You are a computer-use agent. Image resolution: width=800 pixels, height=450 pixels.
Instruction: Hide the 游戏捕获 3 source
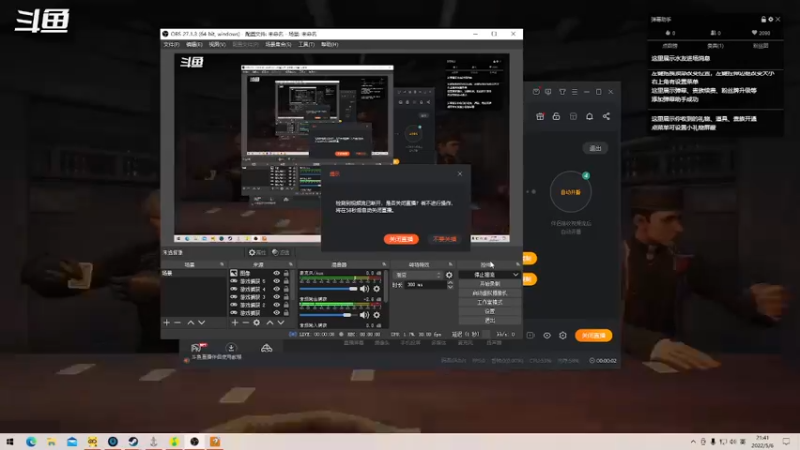click(x=277, y=297)
